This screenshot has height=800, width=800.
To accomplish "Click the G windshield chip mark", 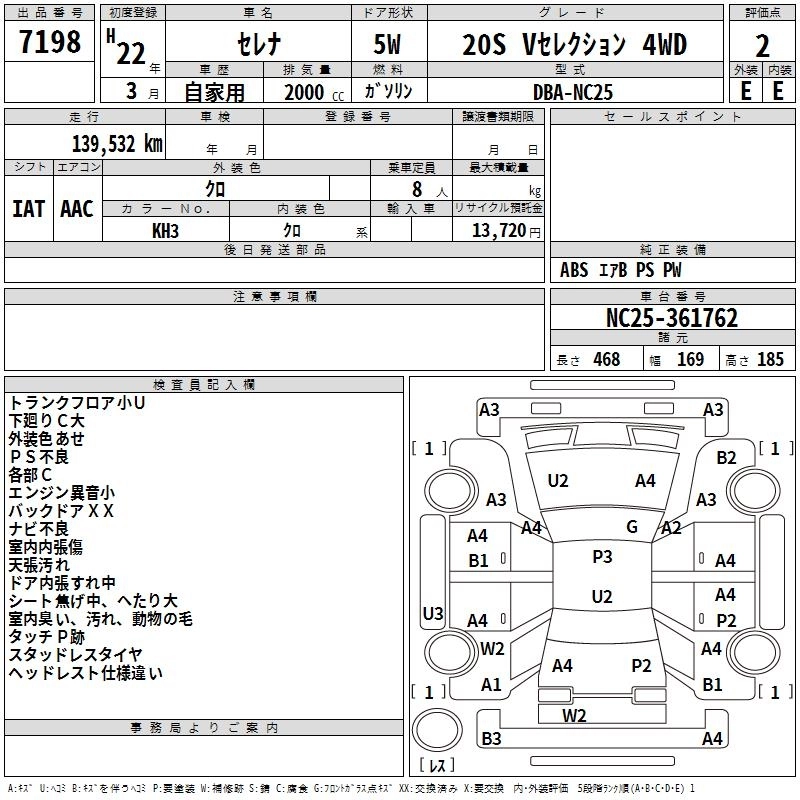I will 632,527.
